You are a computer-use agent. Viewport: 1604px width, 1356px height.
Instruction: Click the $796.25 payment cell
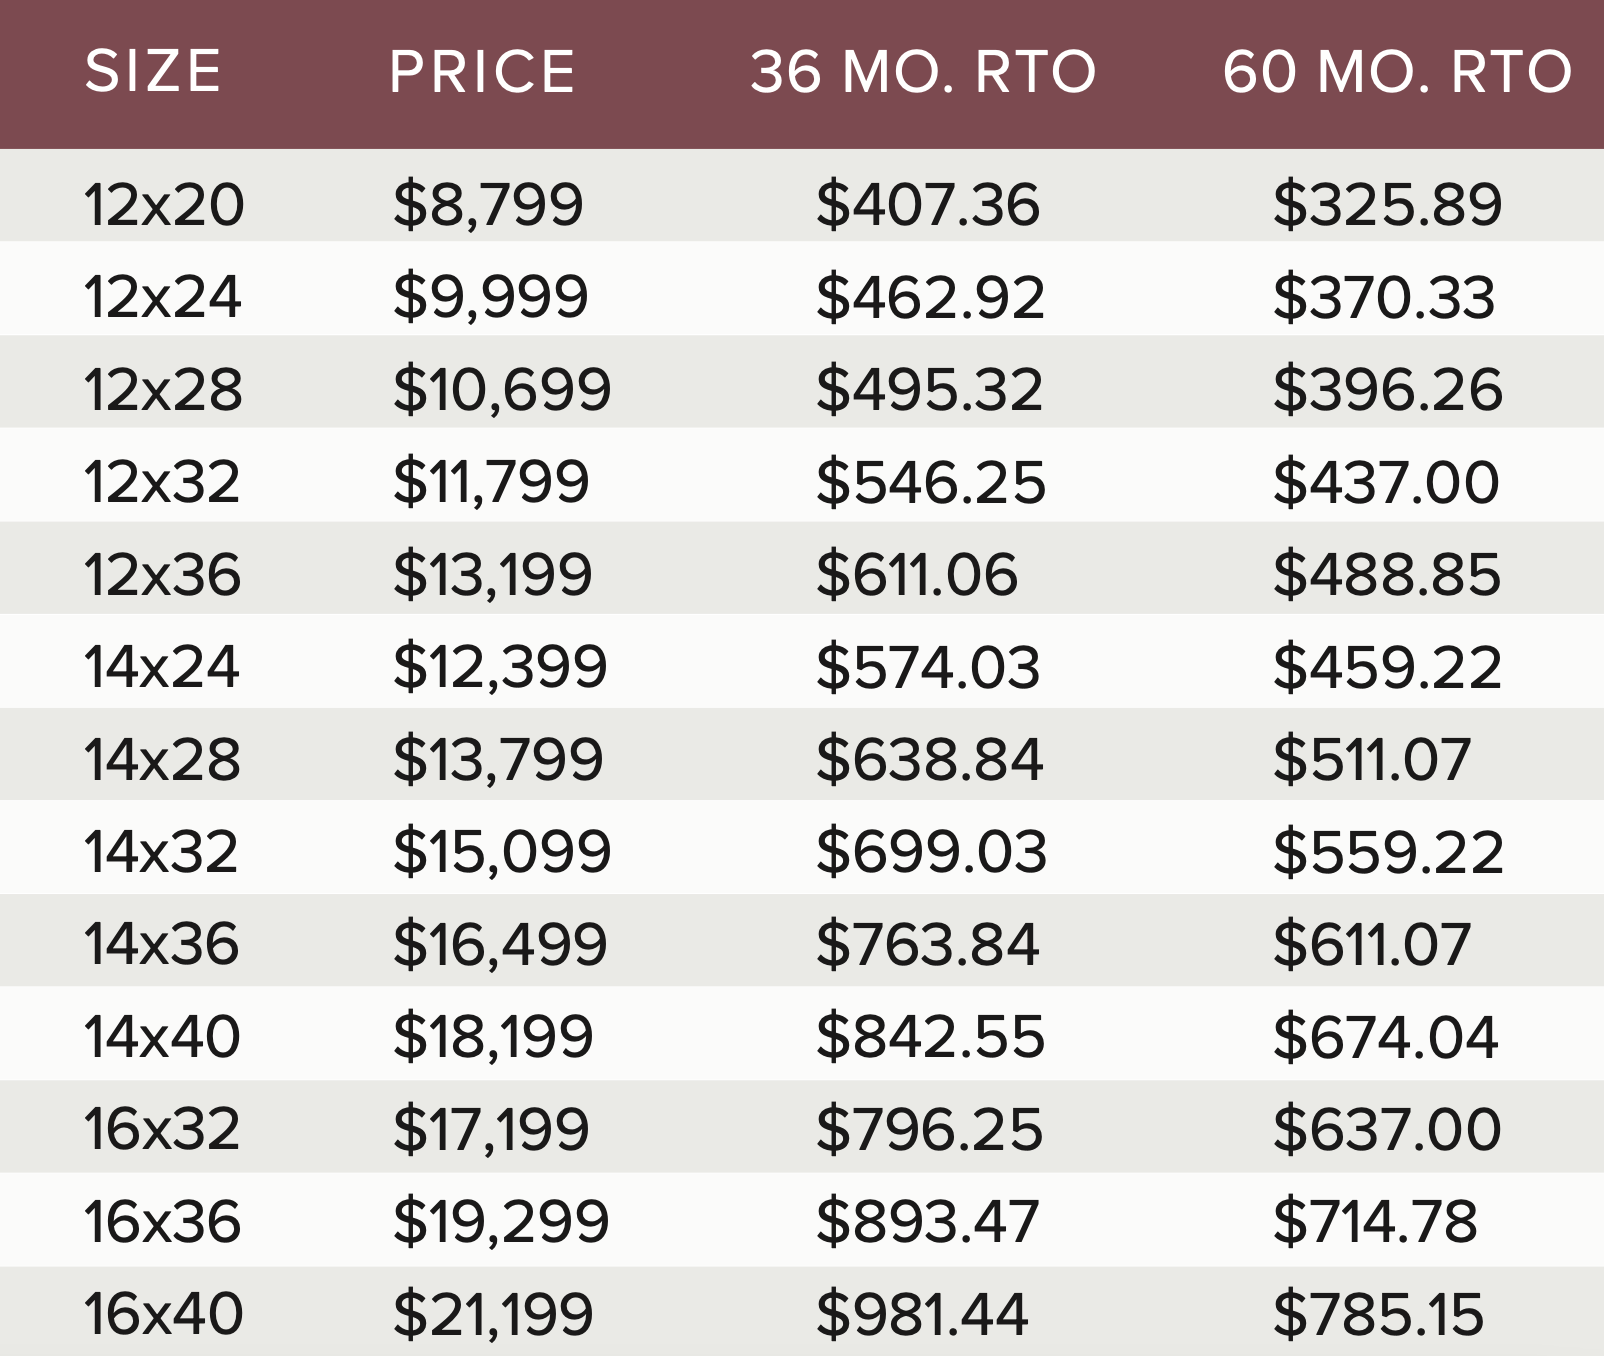coord(929,1129)
